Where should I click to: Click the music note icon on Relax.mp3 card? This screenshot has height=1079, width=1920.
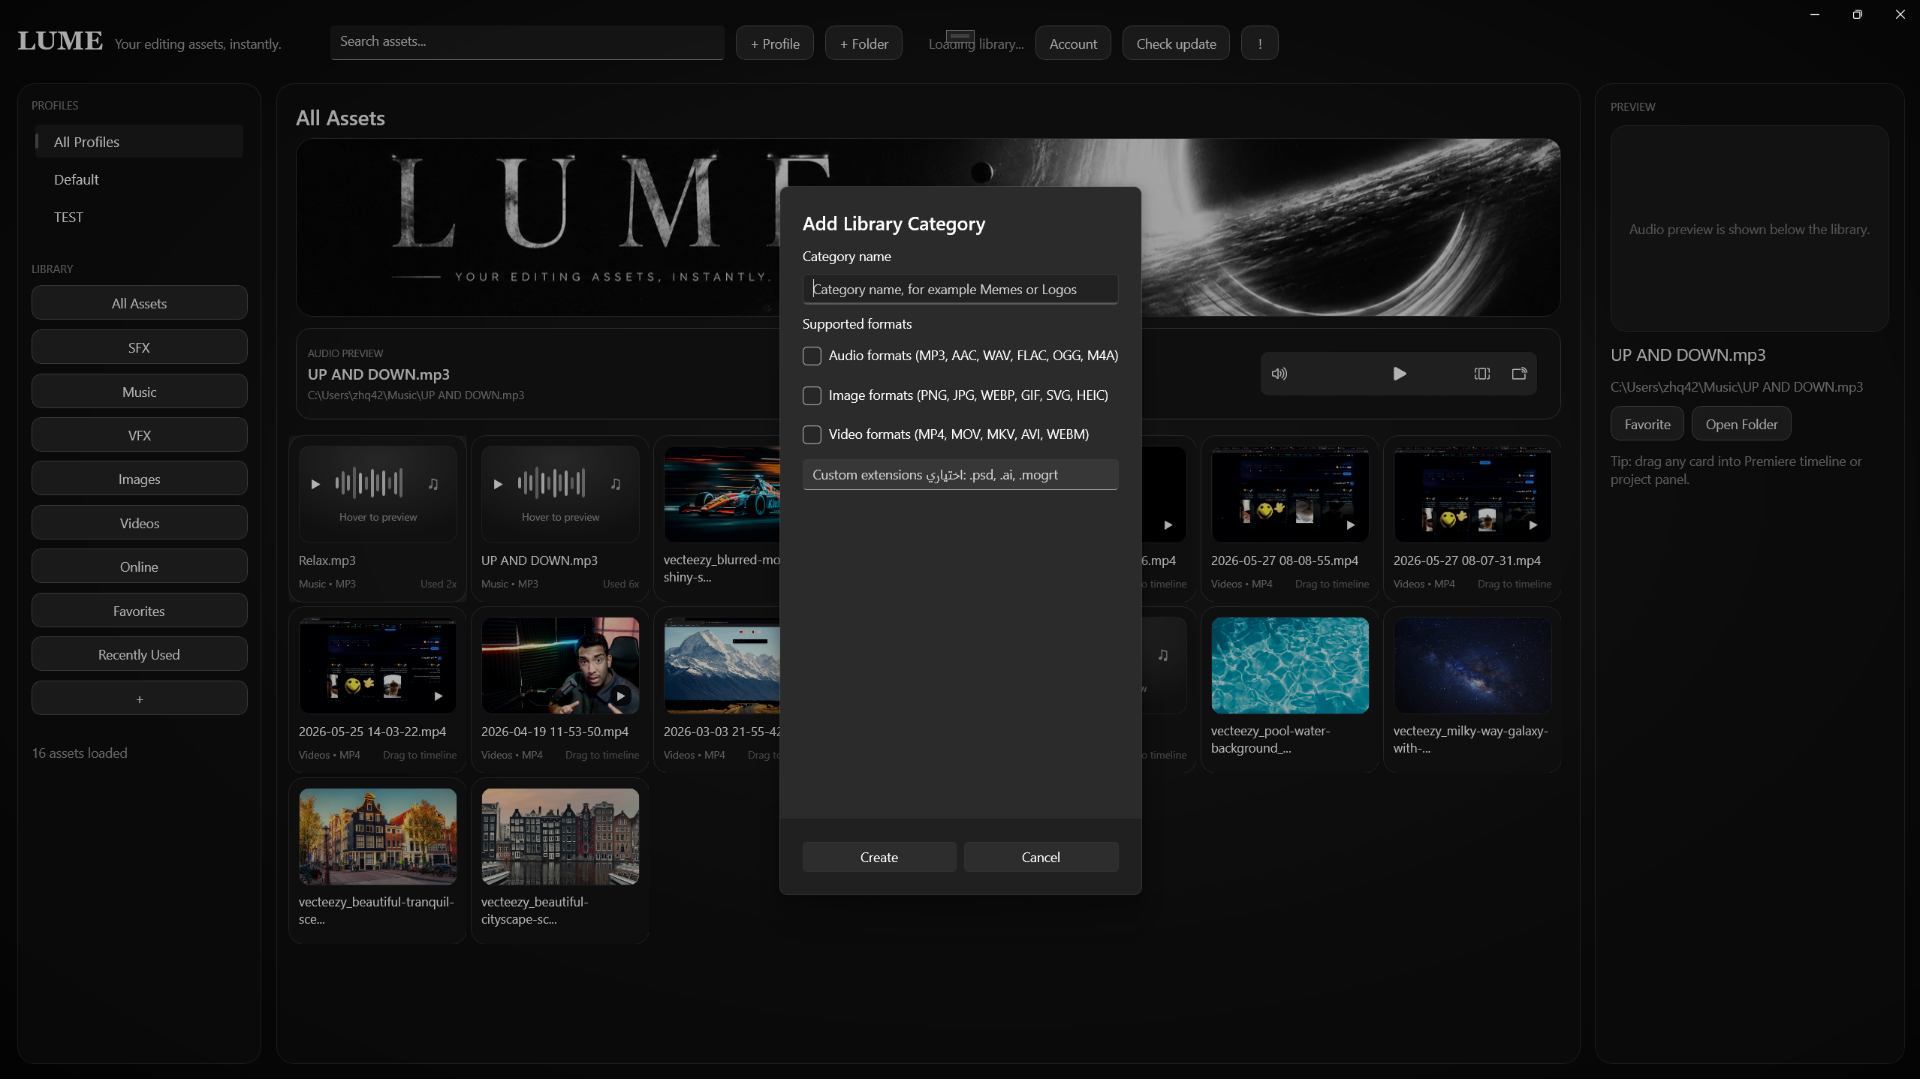click(x=433, y=484)
